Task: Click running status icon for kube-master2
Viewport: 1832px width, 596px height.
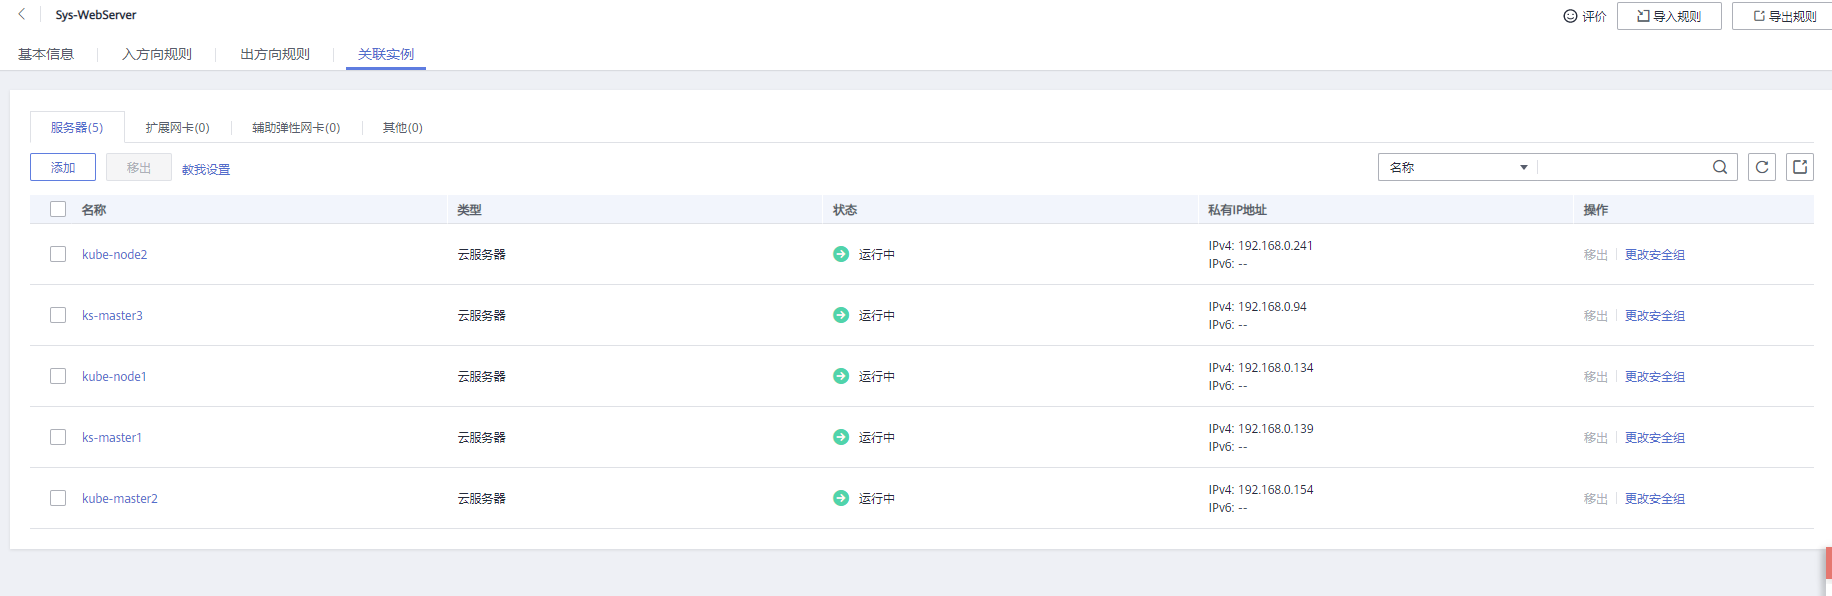Action: [x=841, y=498]
